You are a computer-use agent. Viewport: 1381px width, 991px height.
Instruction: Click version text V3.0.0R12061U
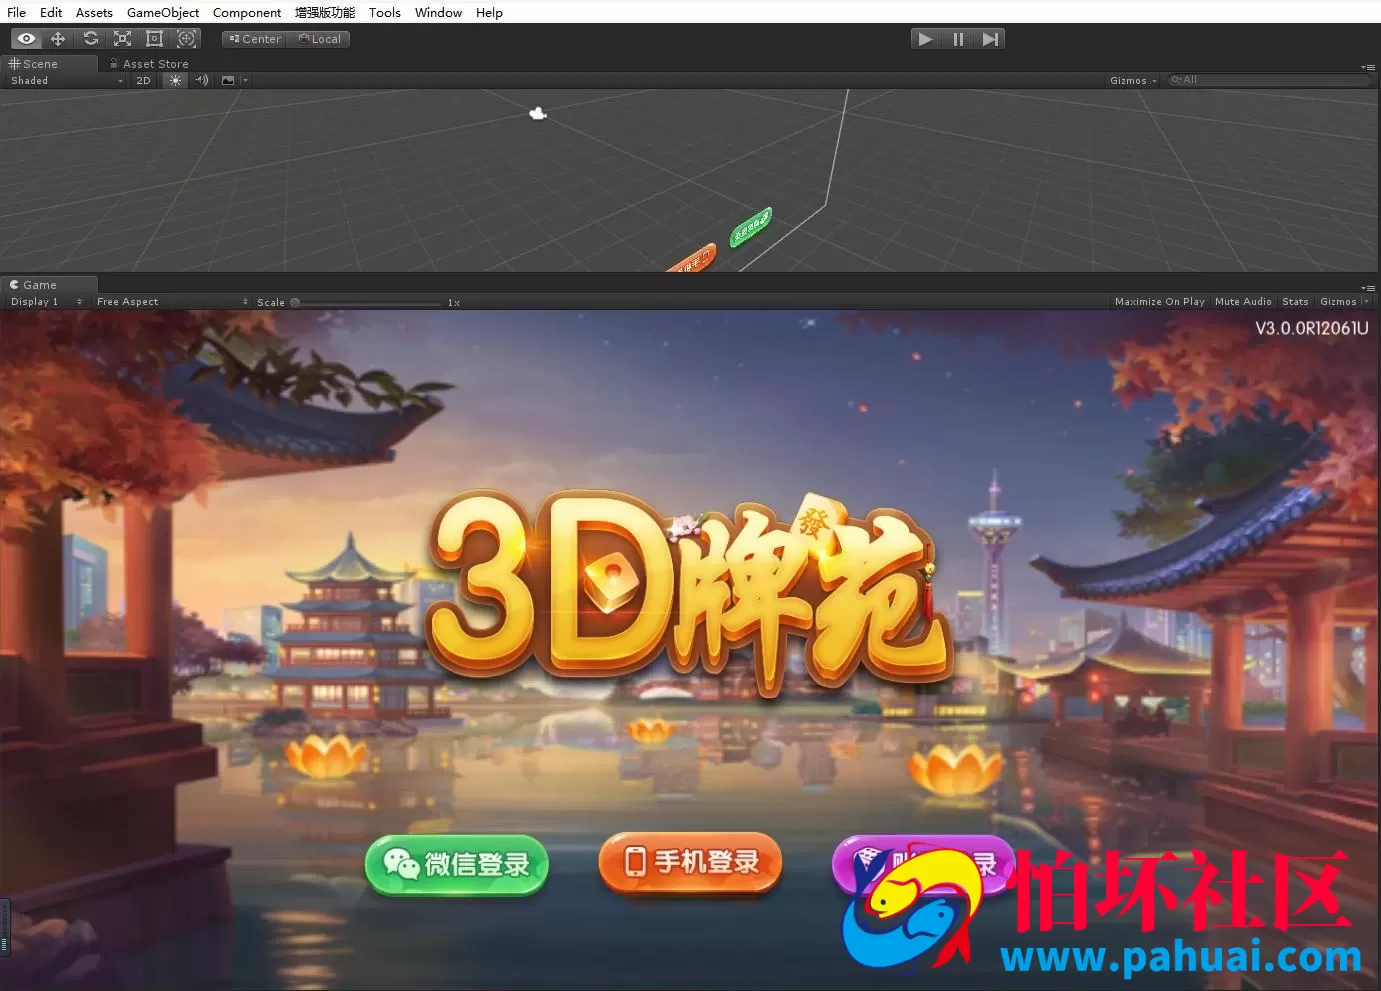1311,328
